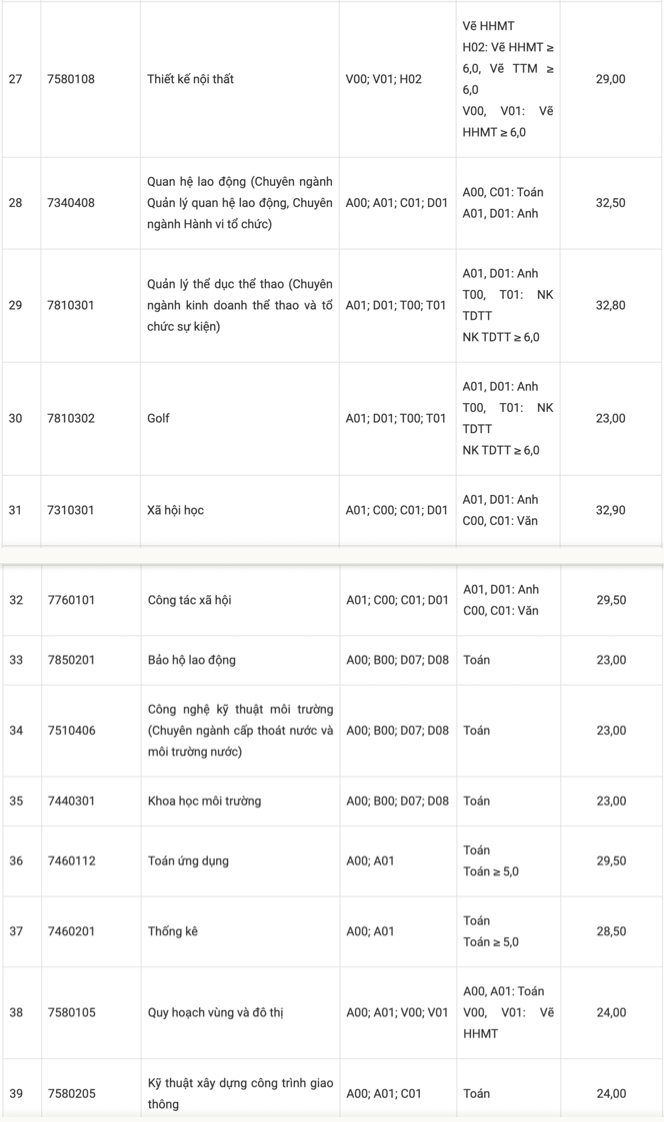
Task: Select "Bảo hộ lao động" major name
Action: point(191,660)
